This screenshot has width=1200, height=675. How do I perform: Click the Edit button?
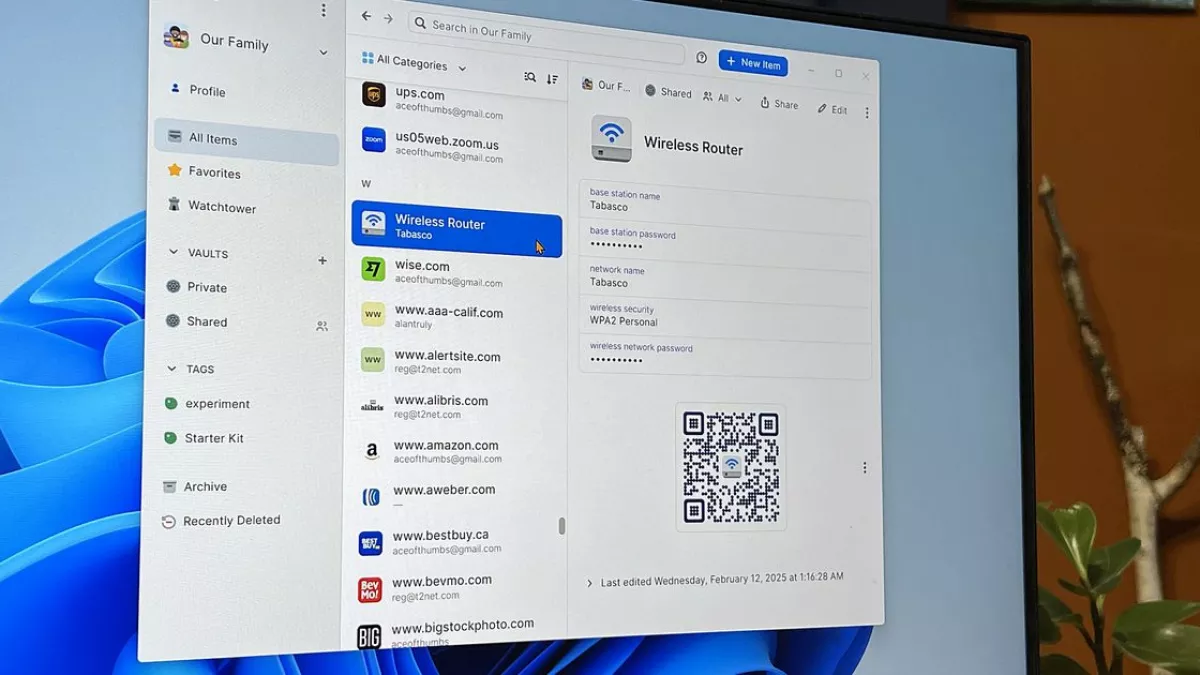[831, 109]
